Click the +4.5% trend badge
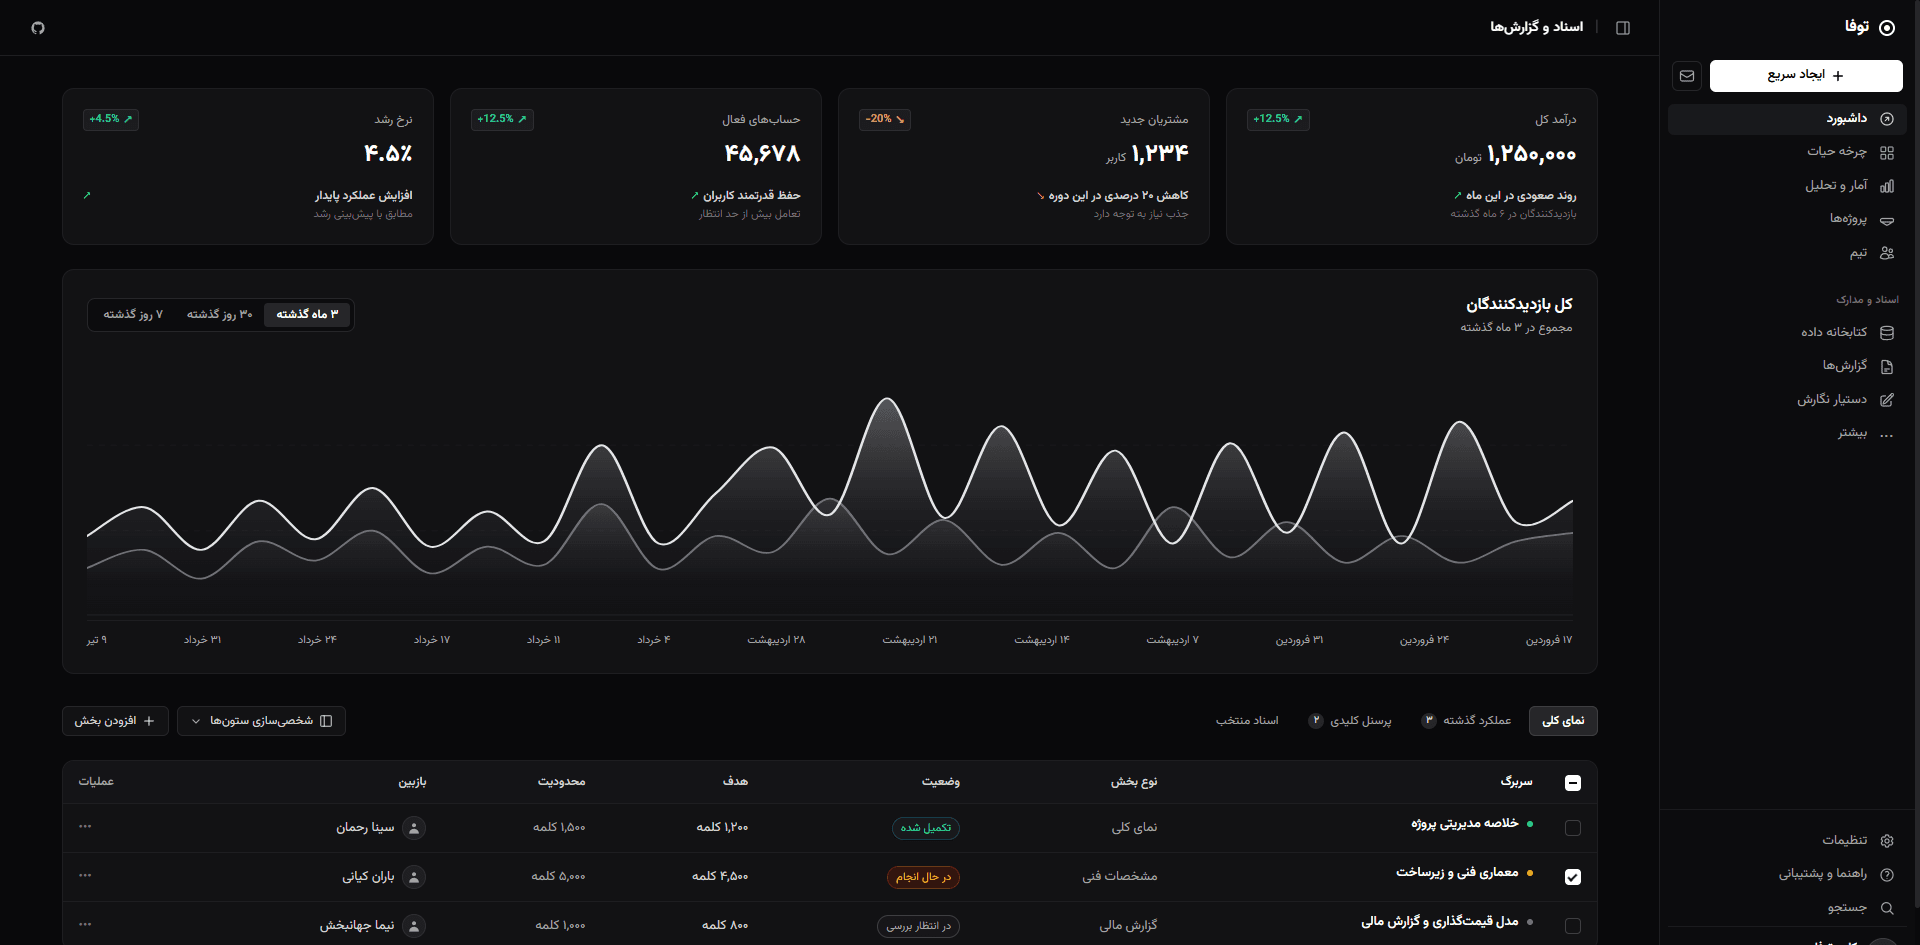 (x=111, y=119)
